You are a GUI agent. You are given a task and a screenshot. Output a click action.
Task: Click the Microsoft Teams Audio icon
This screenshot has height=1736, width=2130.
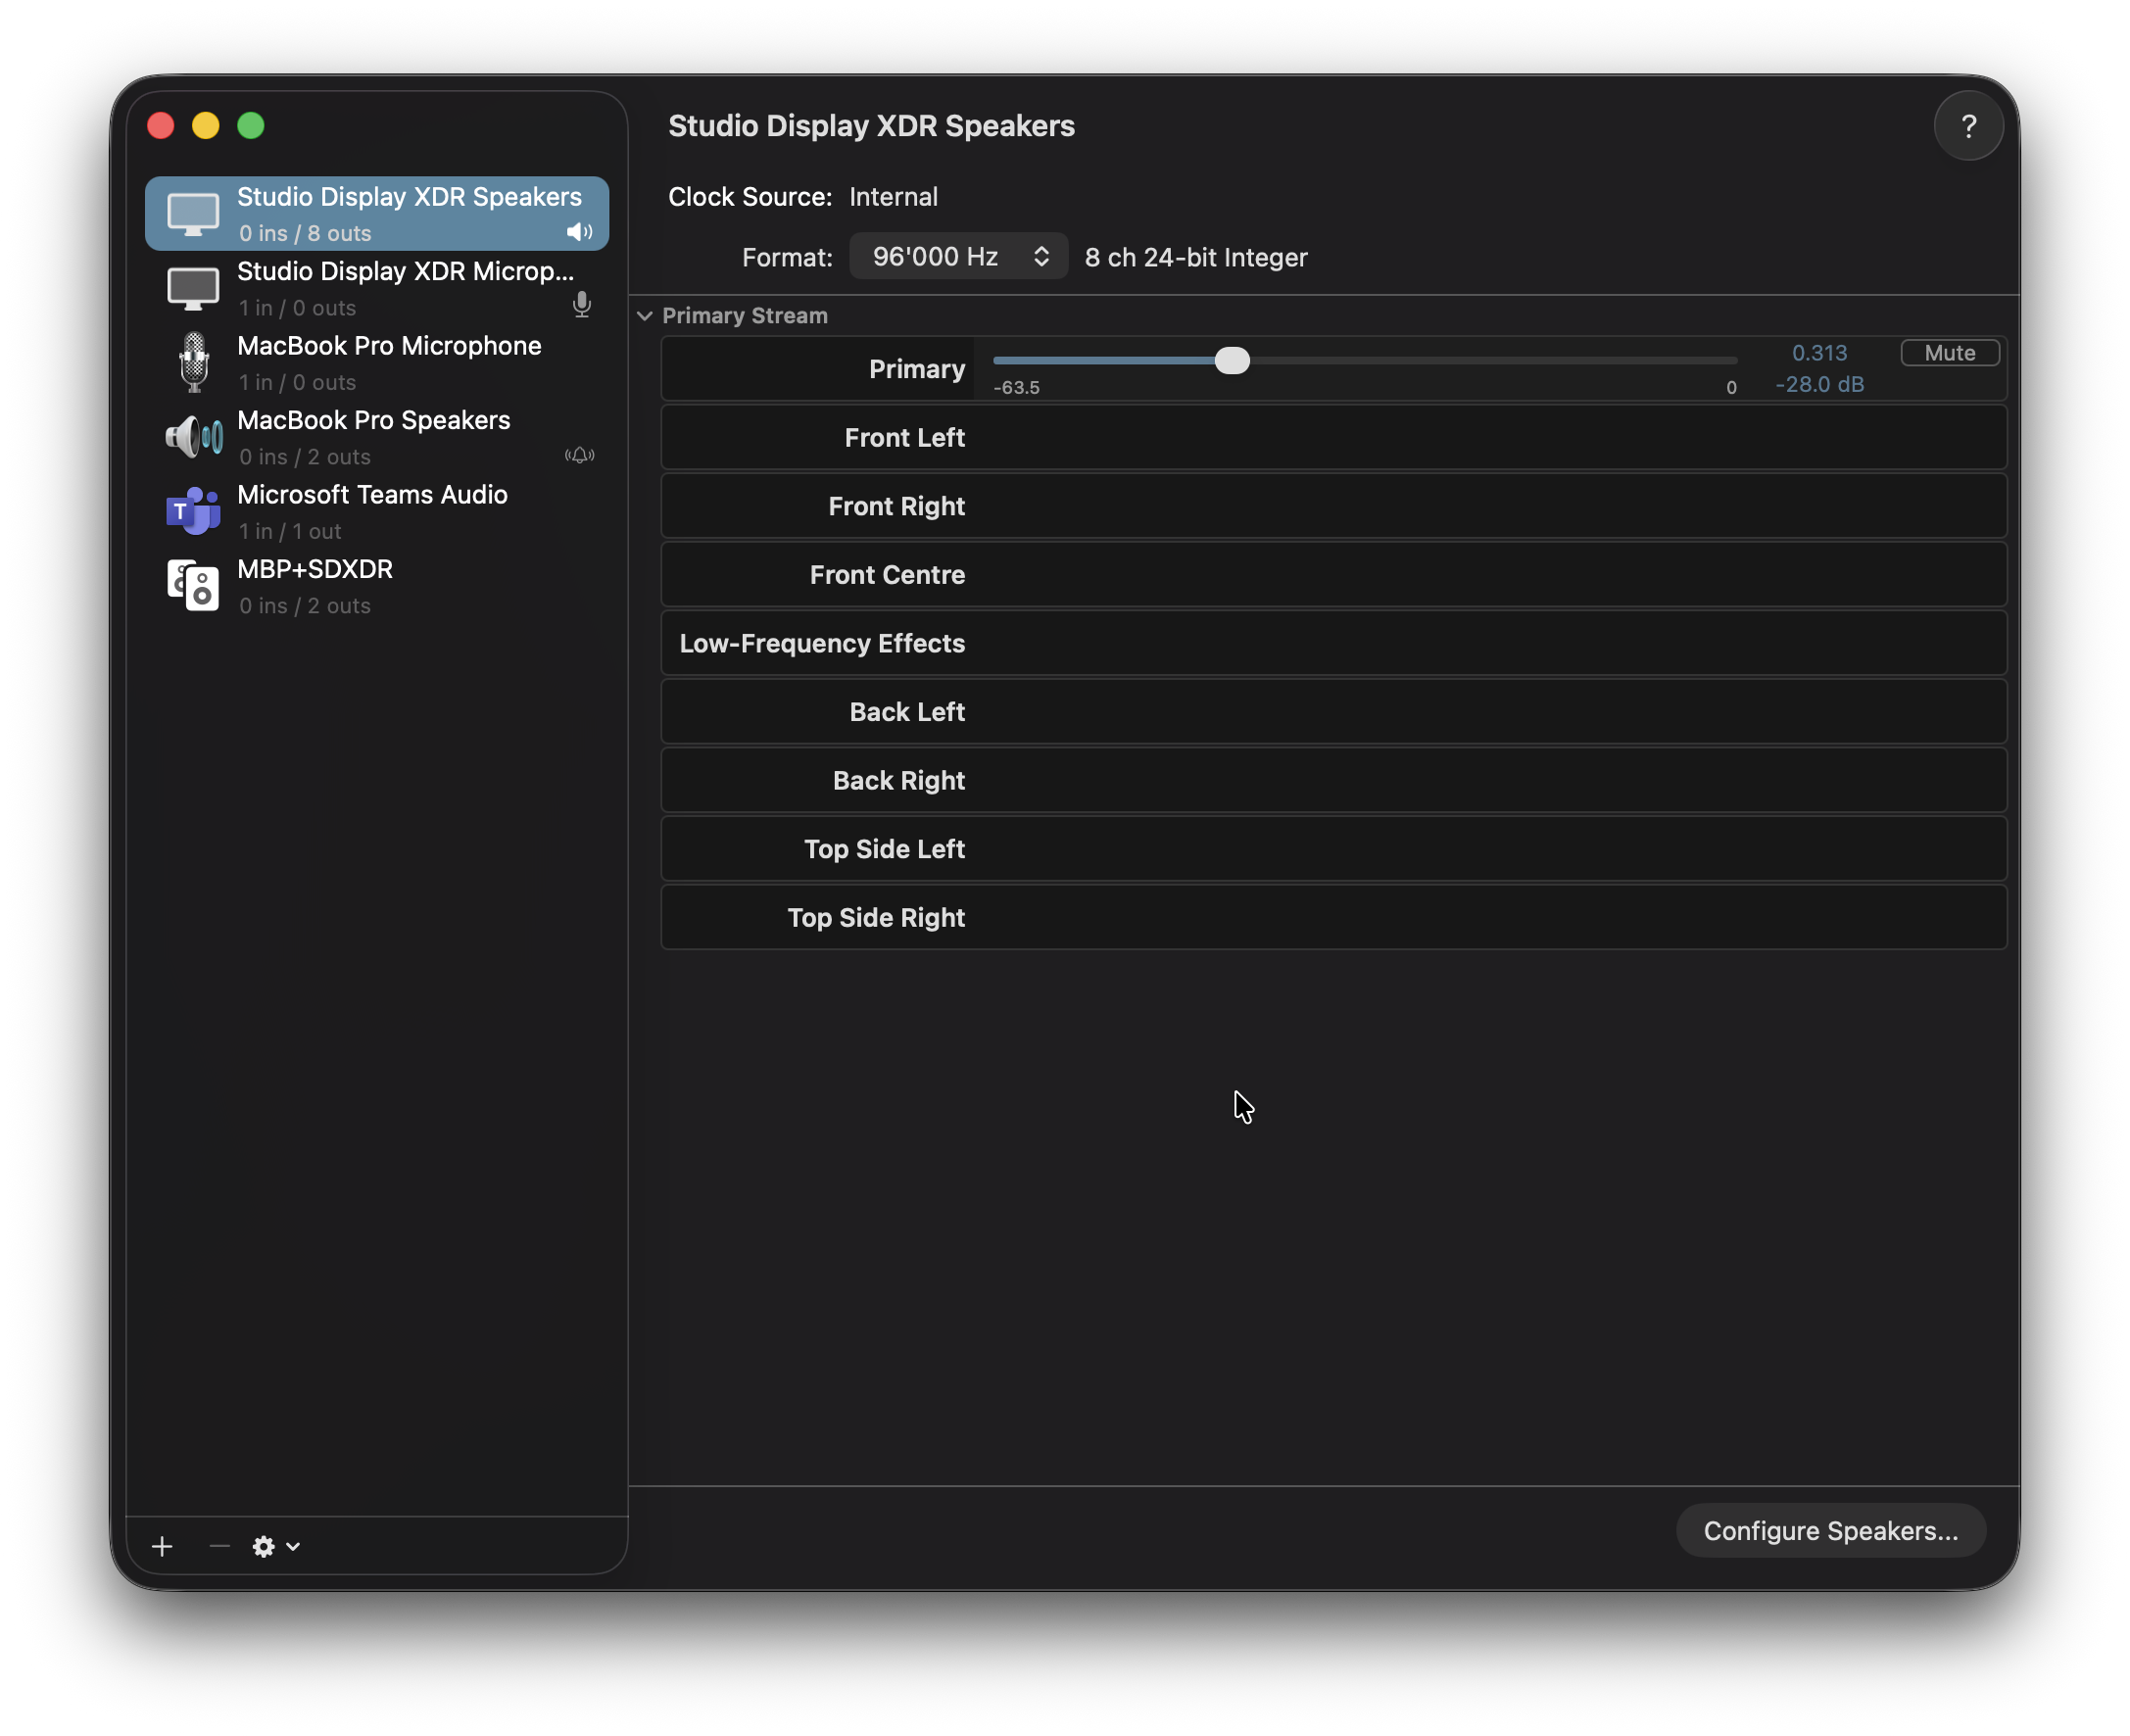193,511
